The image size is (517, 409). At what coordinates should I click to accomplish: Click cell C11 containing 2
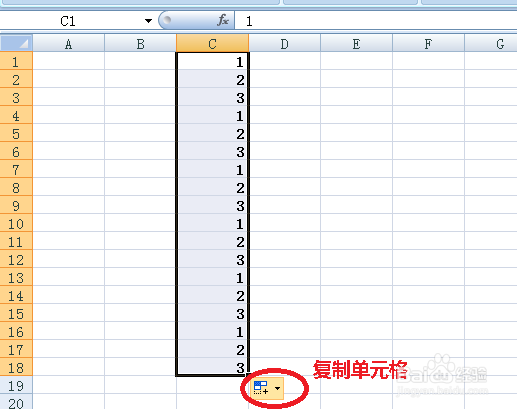tap(212, 241)
